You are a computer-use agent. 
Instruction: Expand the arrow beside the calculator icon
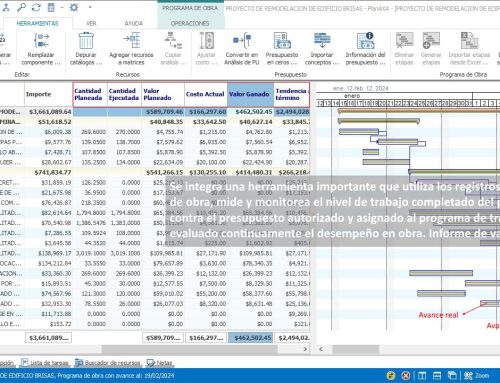pyautogui.click(x=62, y=7)
